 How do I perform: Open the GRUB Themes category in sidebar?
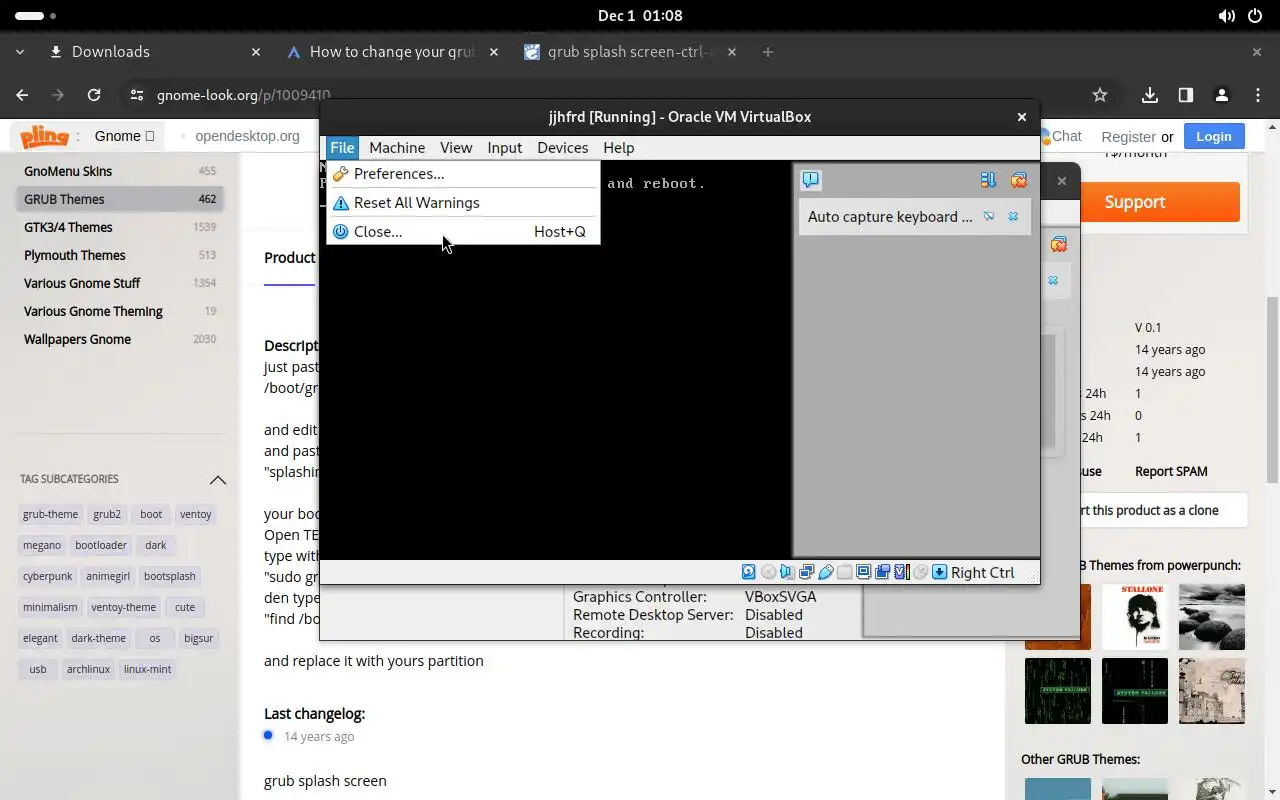click(x=120, y=199)
